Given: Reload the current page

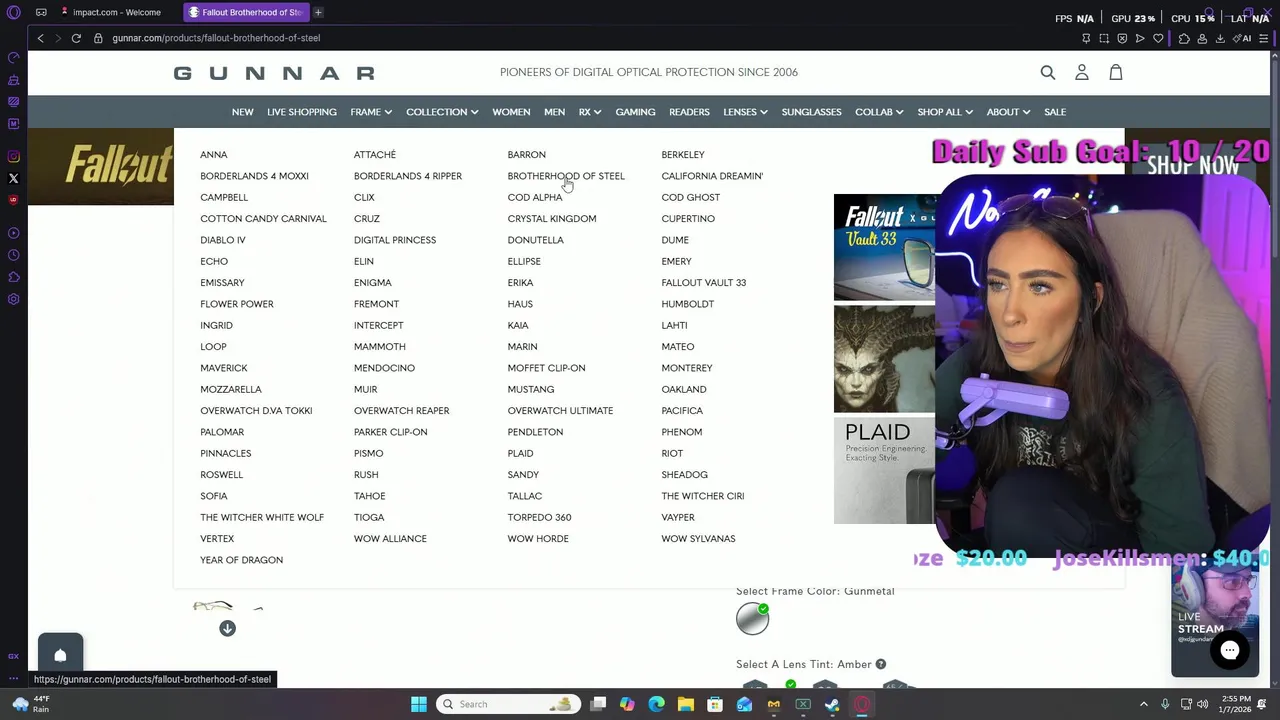Looking at the screenshot, I should tap(76, 38).
